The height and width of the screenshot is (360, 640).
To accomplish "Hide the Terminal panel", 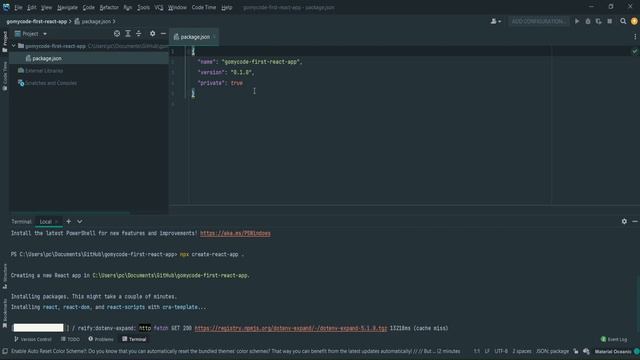I will [635, 221].
